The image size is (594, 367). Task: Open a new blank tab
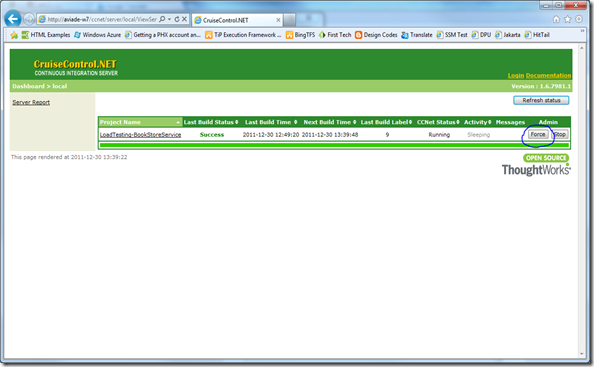coord(289,20)
